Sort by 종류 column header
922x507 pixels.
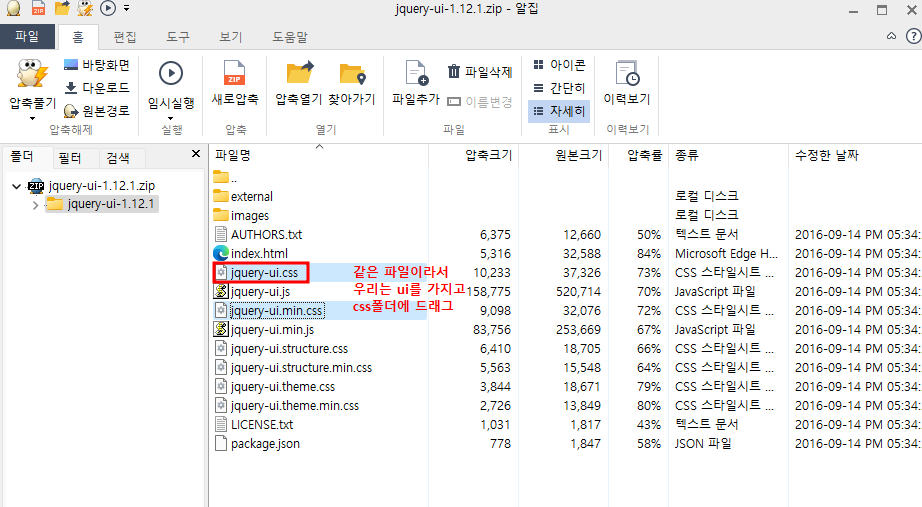pos(687,155)
